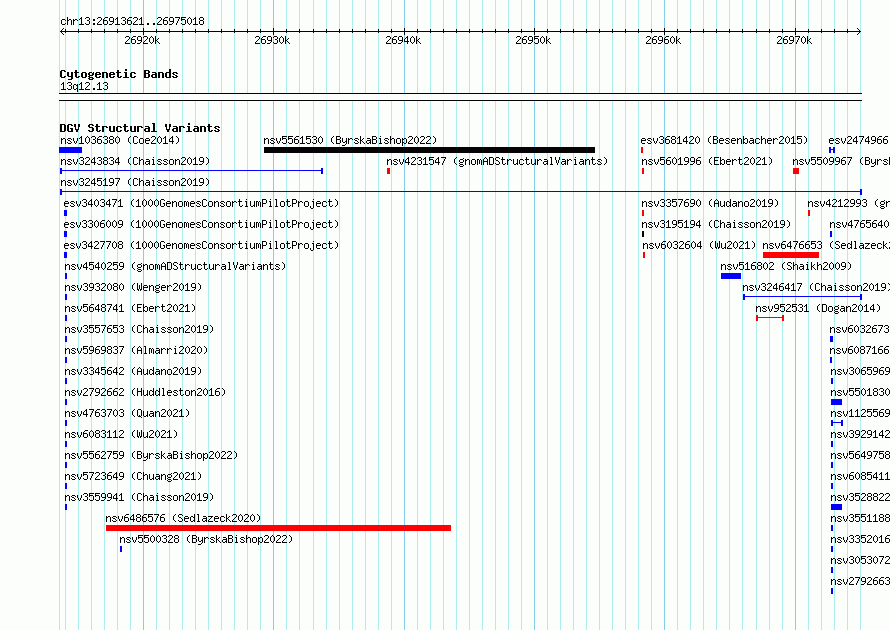890x630 pixels.
Task: Click the nsv1036380 (Coe2014) variant label
Action: [x=120, y=140]
